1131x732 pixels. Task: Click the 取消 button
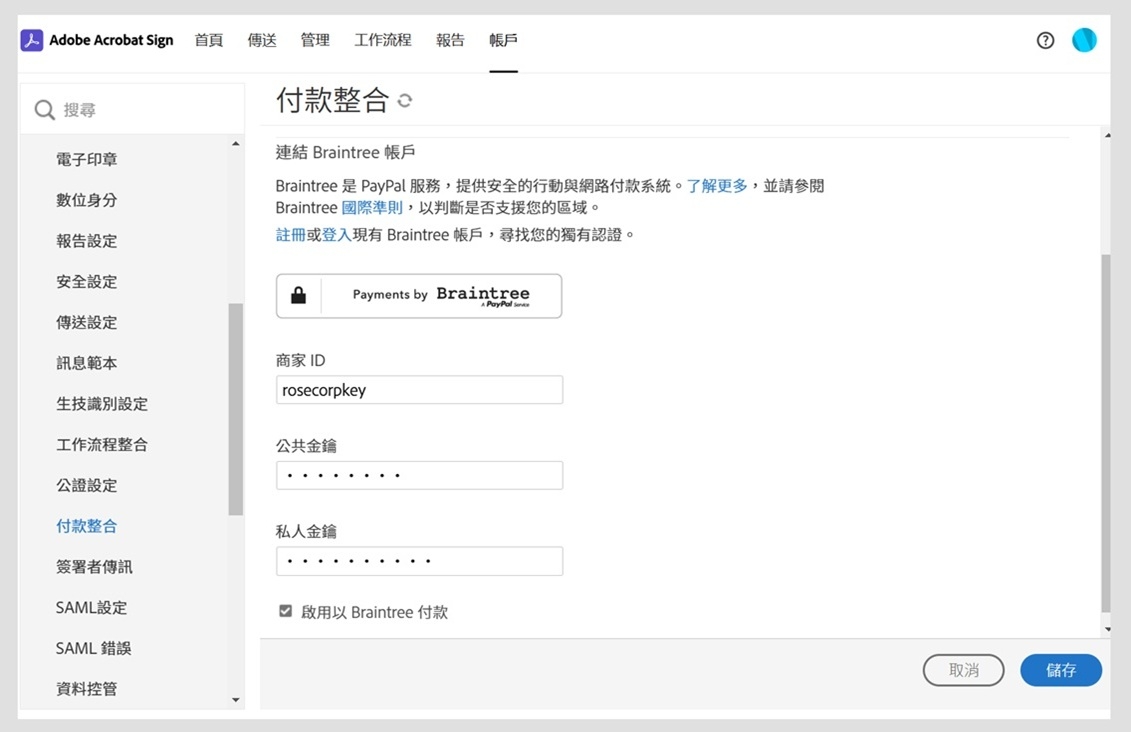[963, 671]
